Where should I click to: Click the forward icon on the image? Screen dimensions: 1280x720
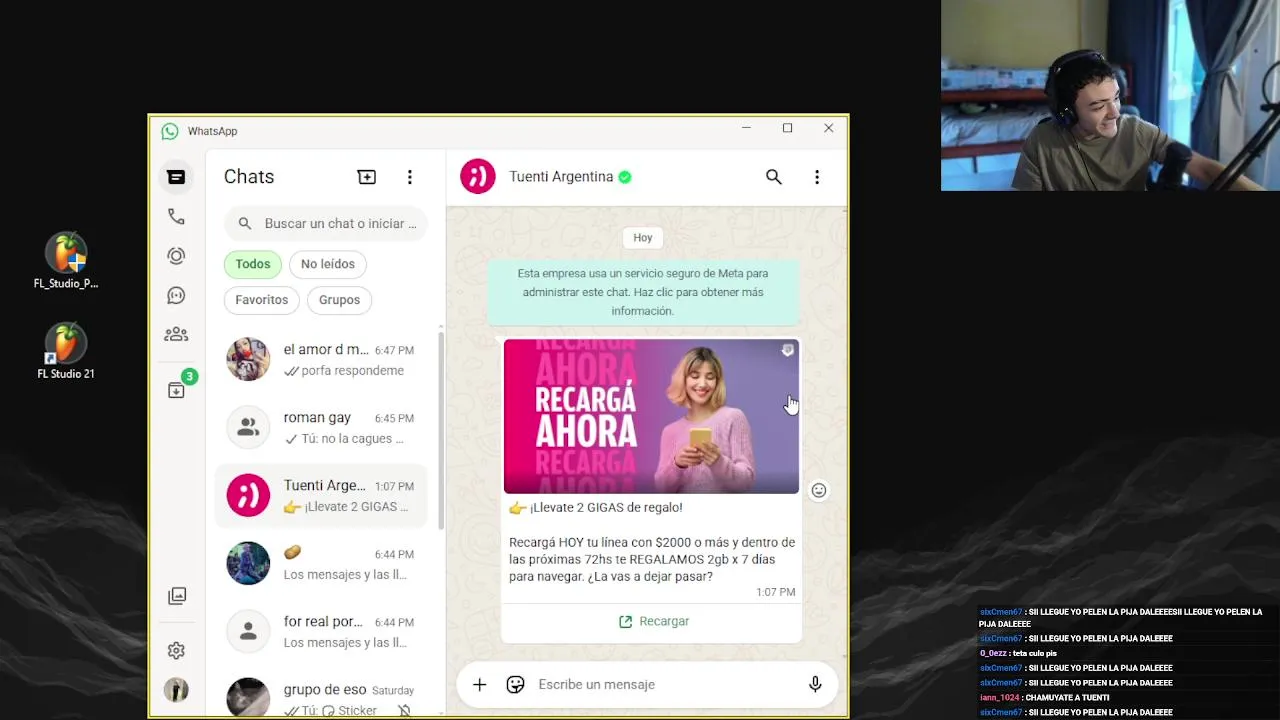click(x=788, y=350)
